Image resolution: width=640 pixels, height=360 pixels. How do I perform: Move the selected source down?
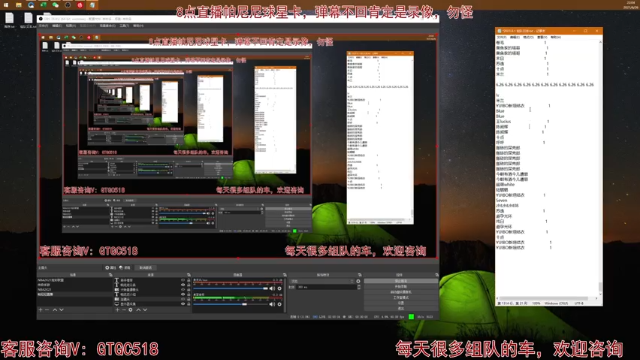click(145, 310)
